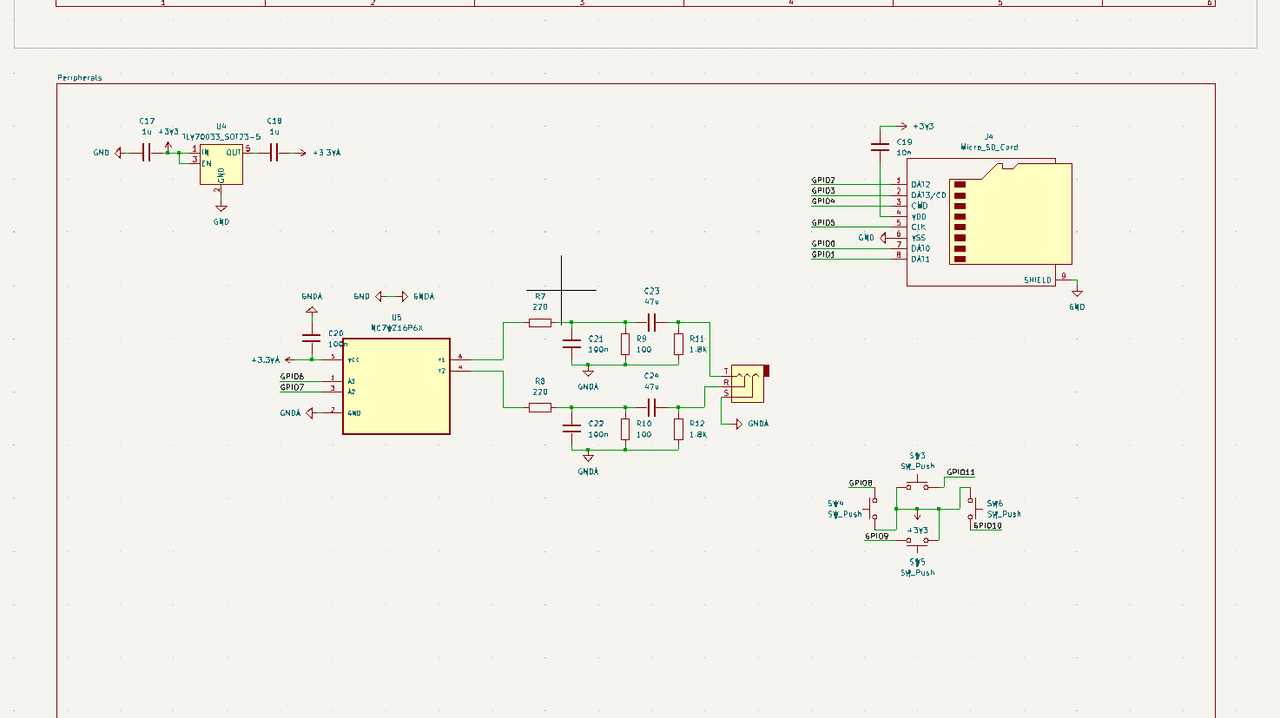
Task: Click the Peripherals sheet title text
Action: [80, 77]
